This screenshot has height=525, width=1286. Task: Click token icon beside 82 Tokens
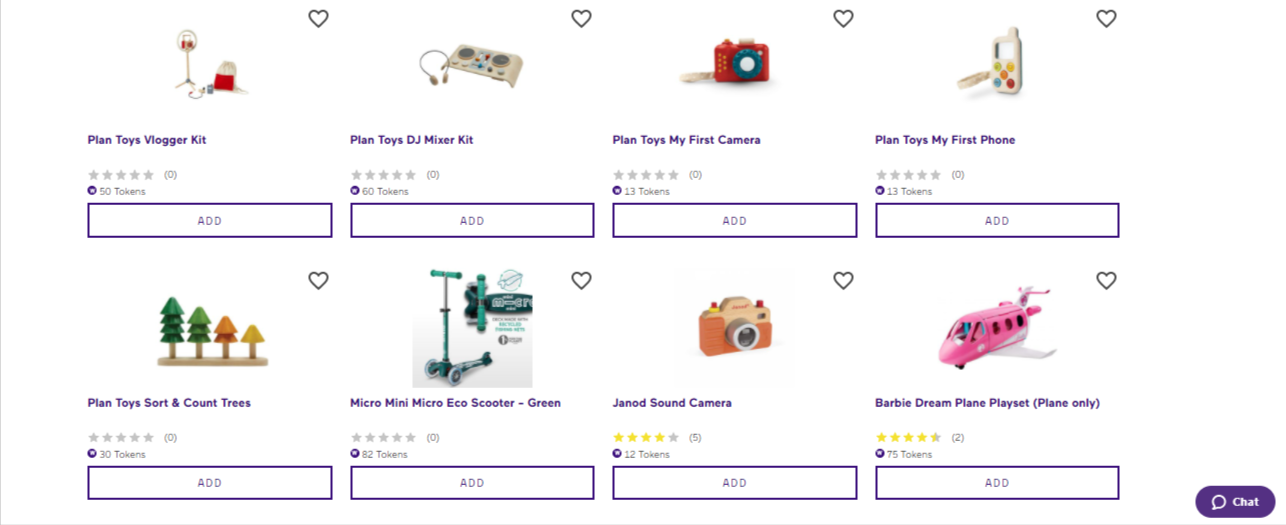355,454
